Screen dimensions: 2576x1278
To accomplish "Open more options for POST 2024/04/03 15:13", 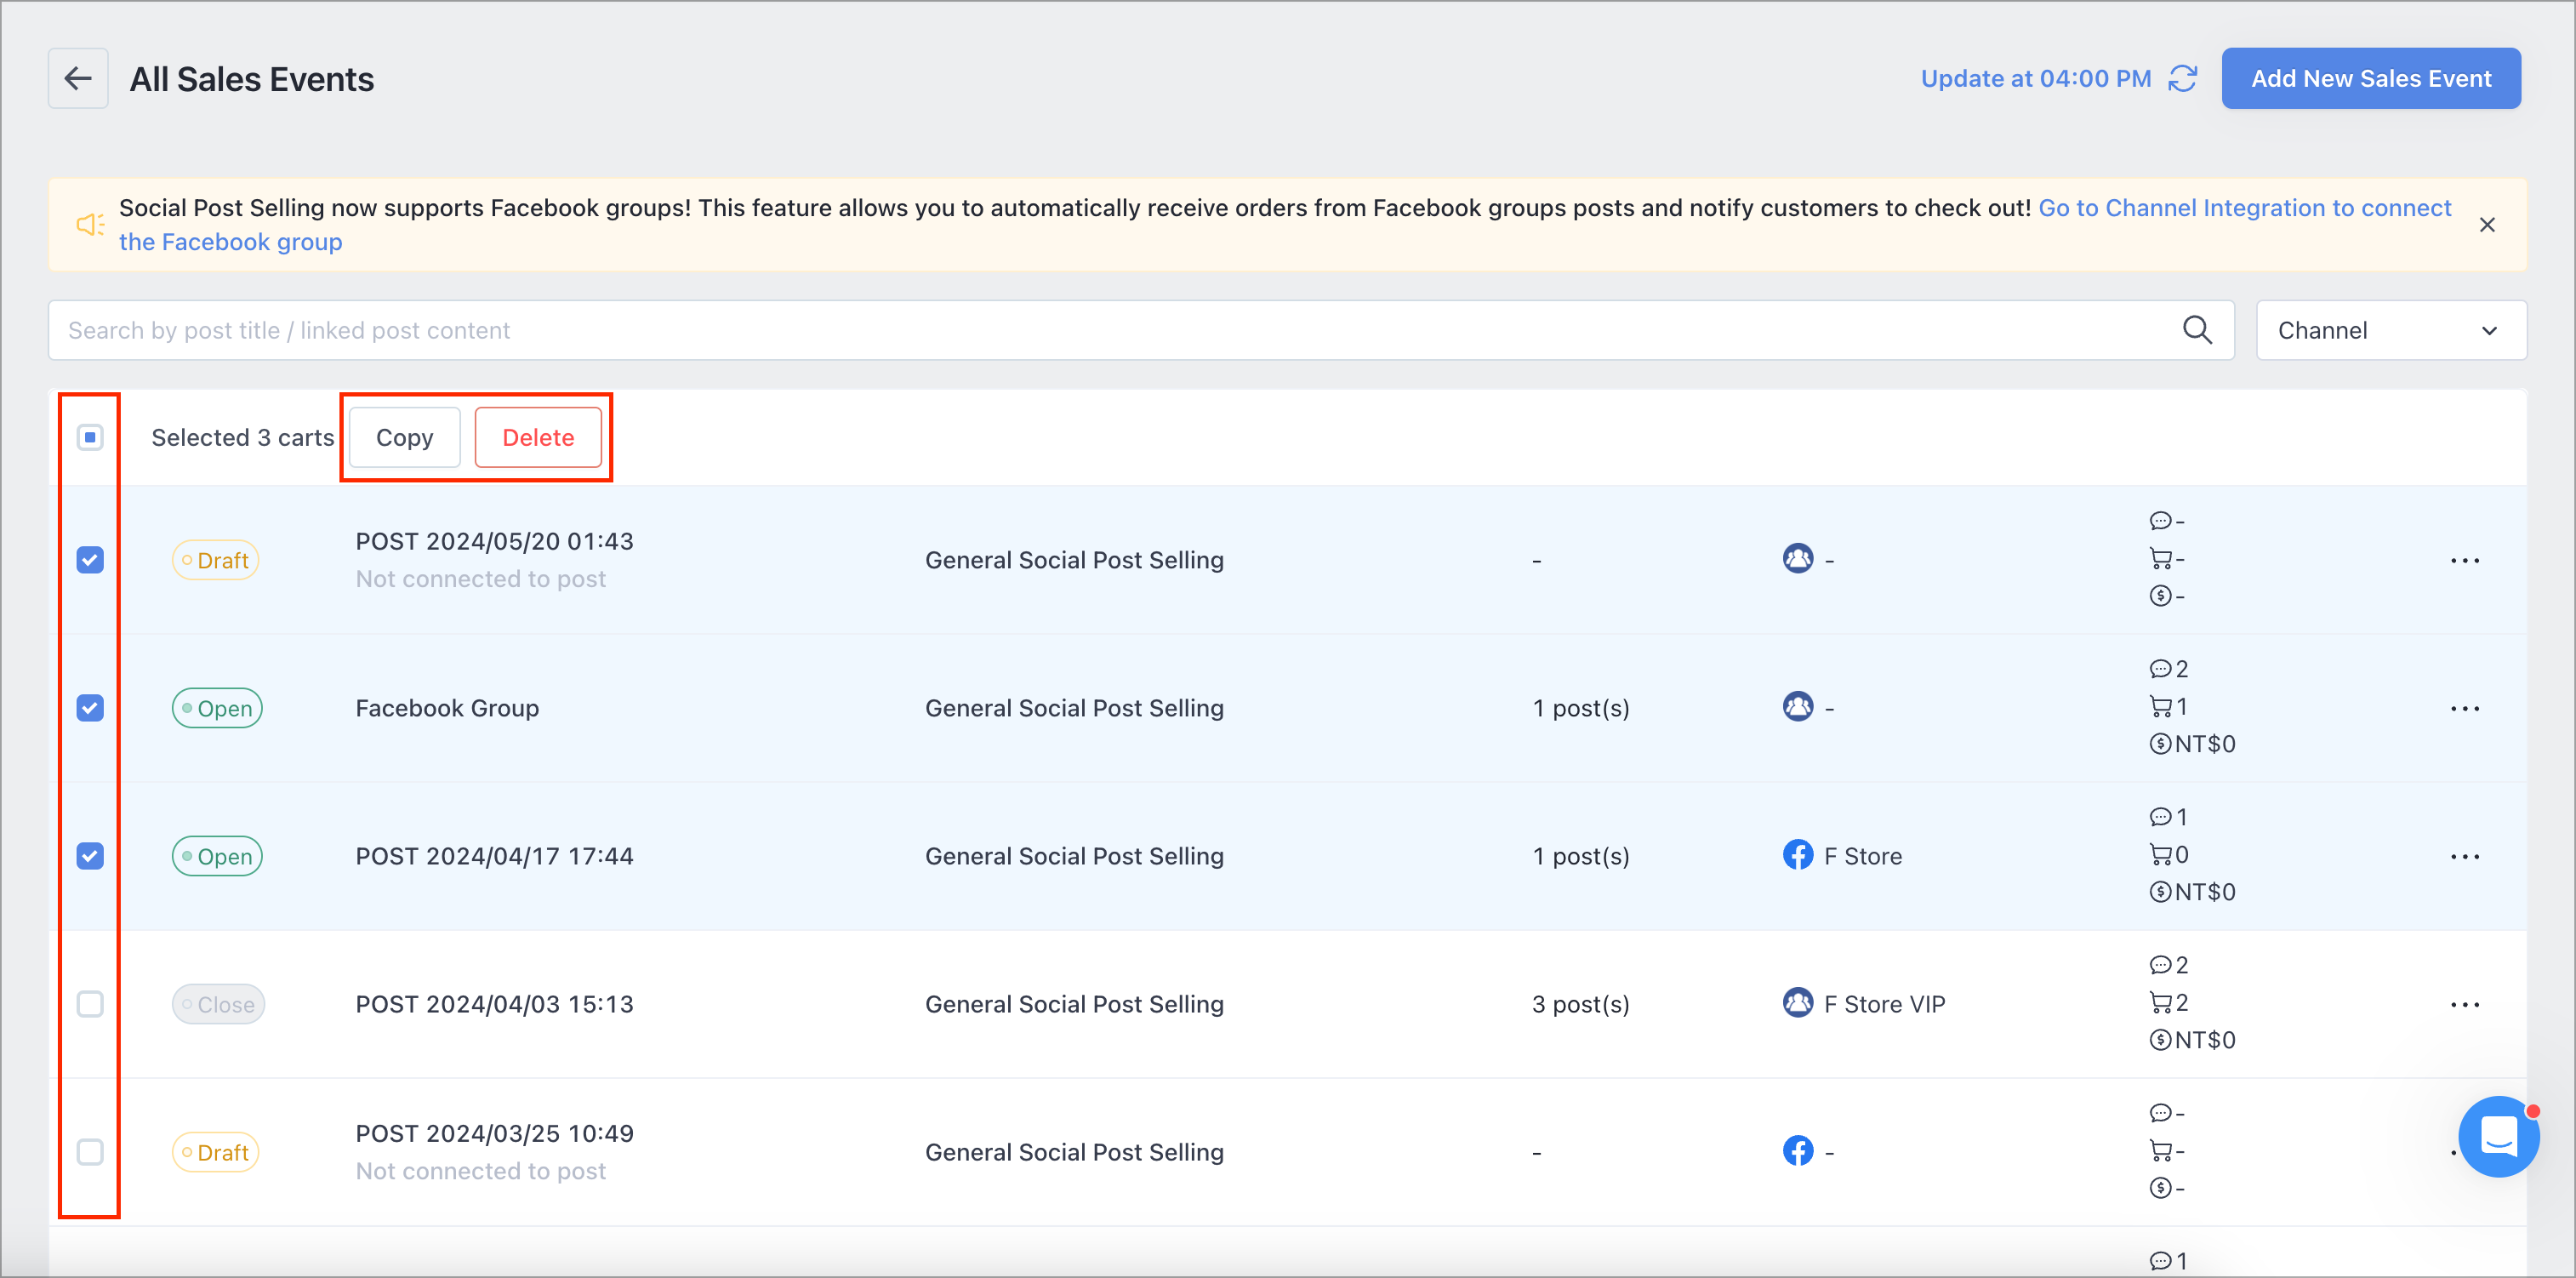I will tap(2464, 1004).
